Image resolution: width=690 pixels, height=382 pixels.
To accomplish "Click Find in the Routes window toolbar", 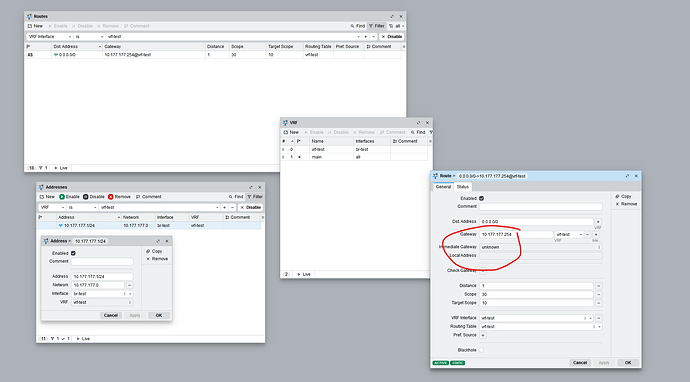I will pos(358,26).
